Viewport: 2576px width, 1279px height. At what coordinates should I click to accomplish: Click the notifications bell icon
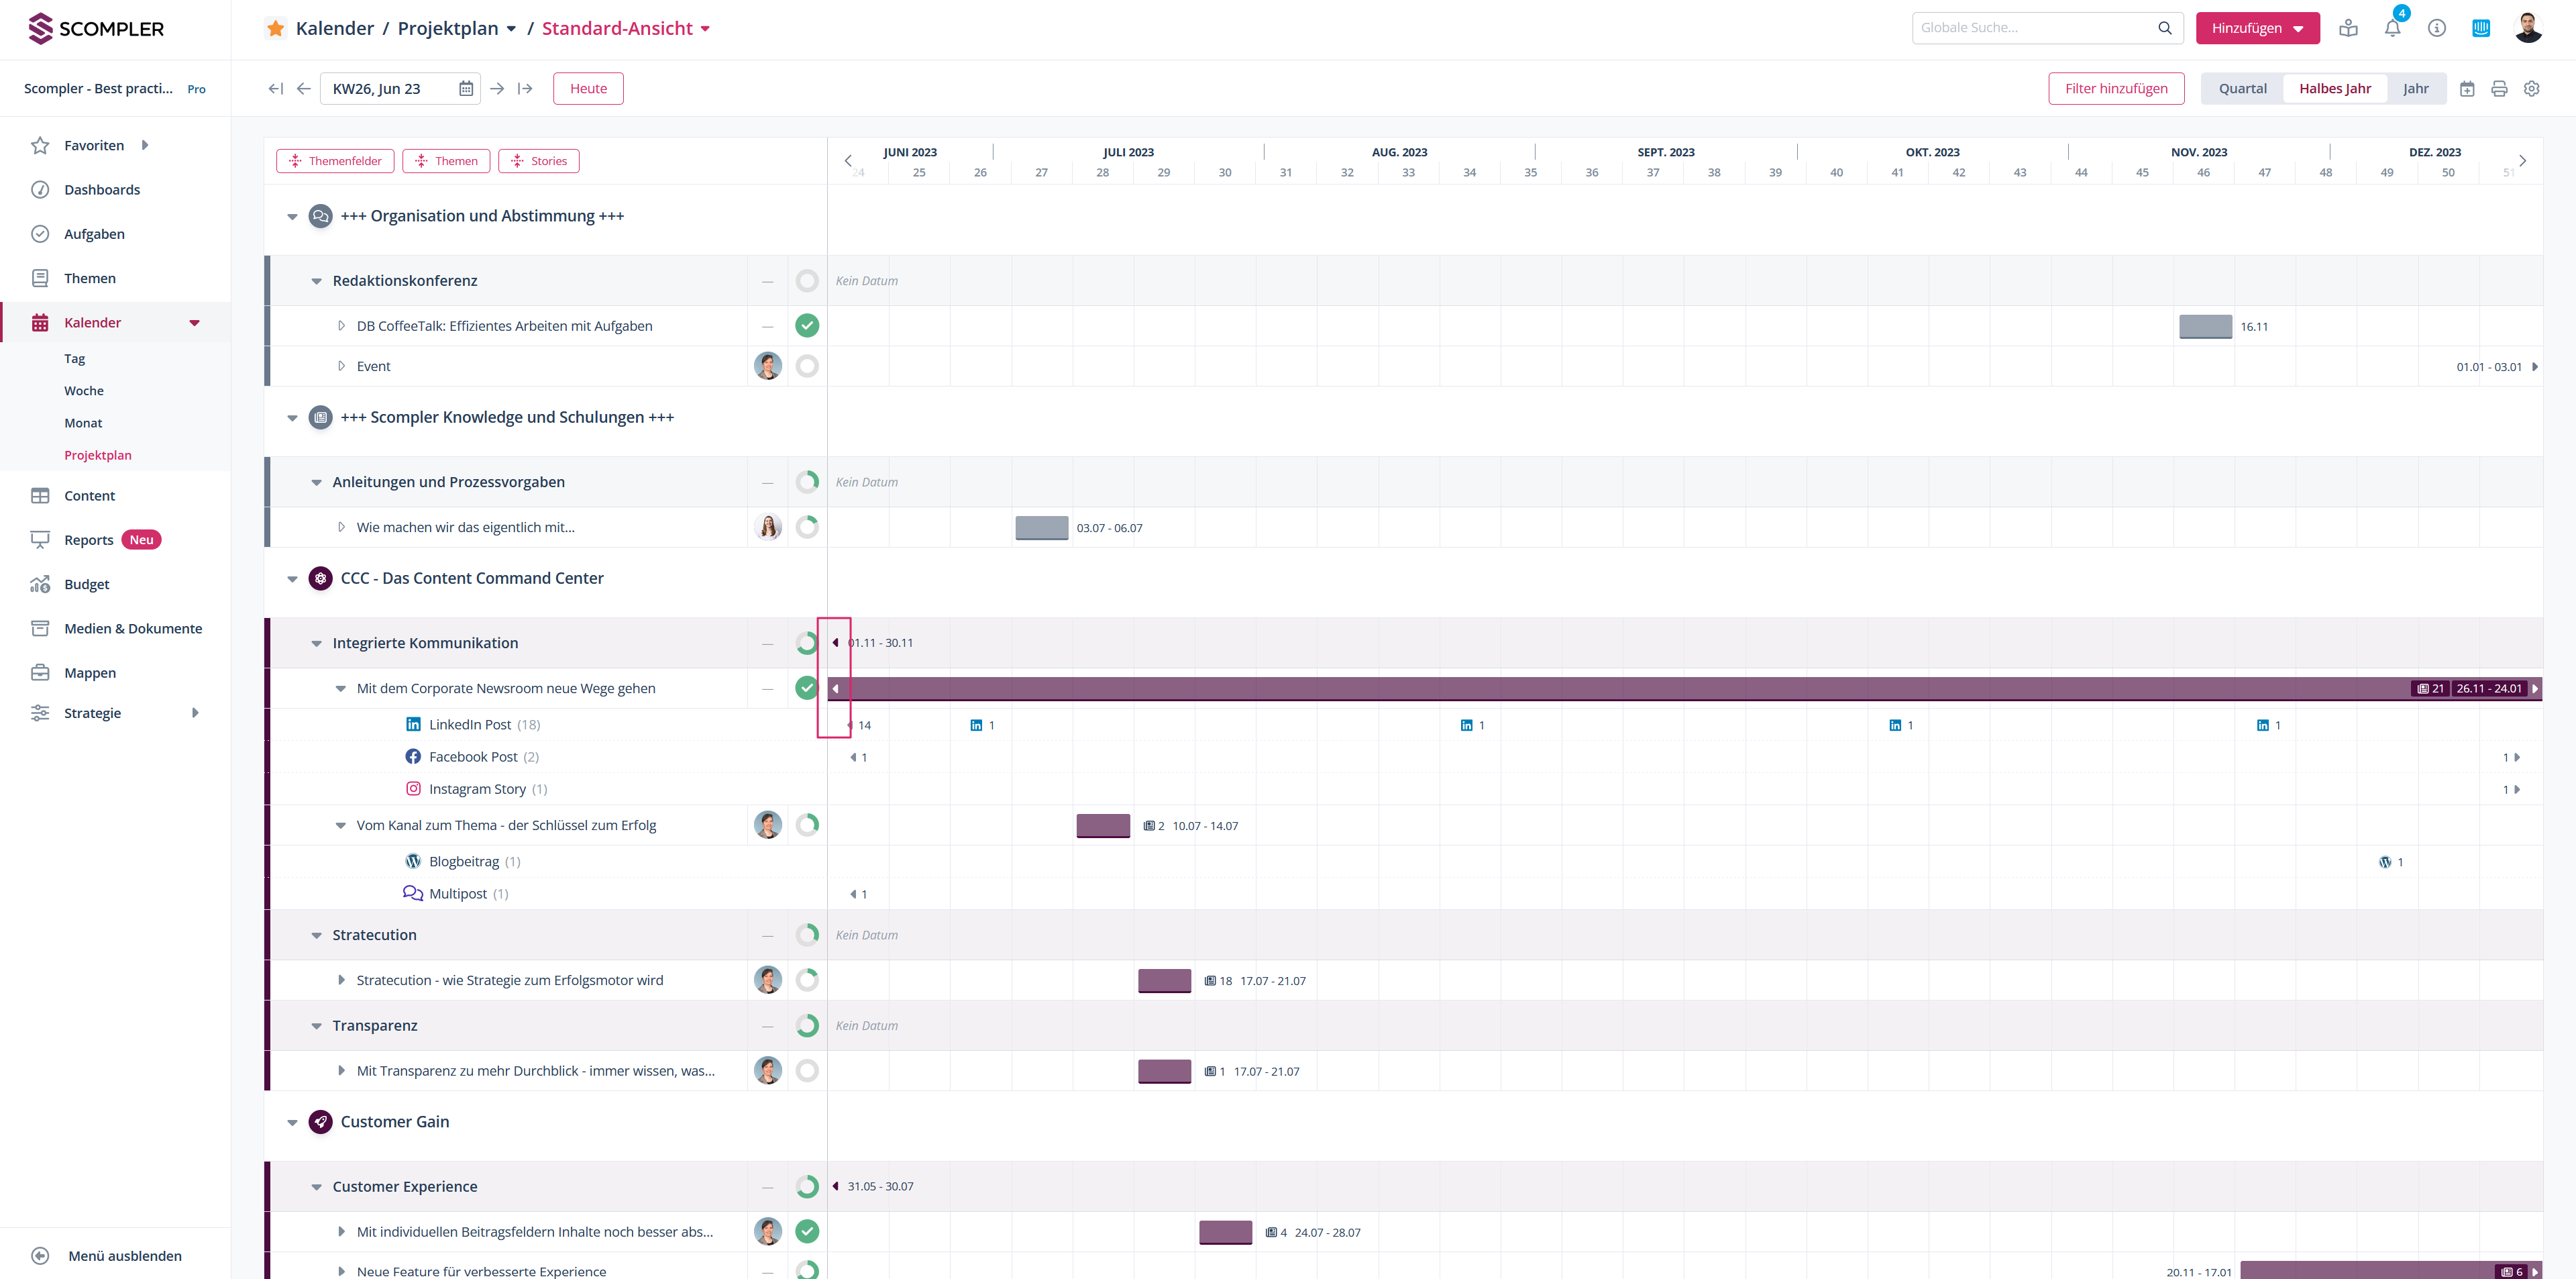point(2392,28)
